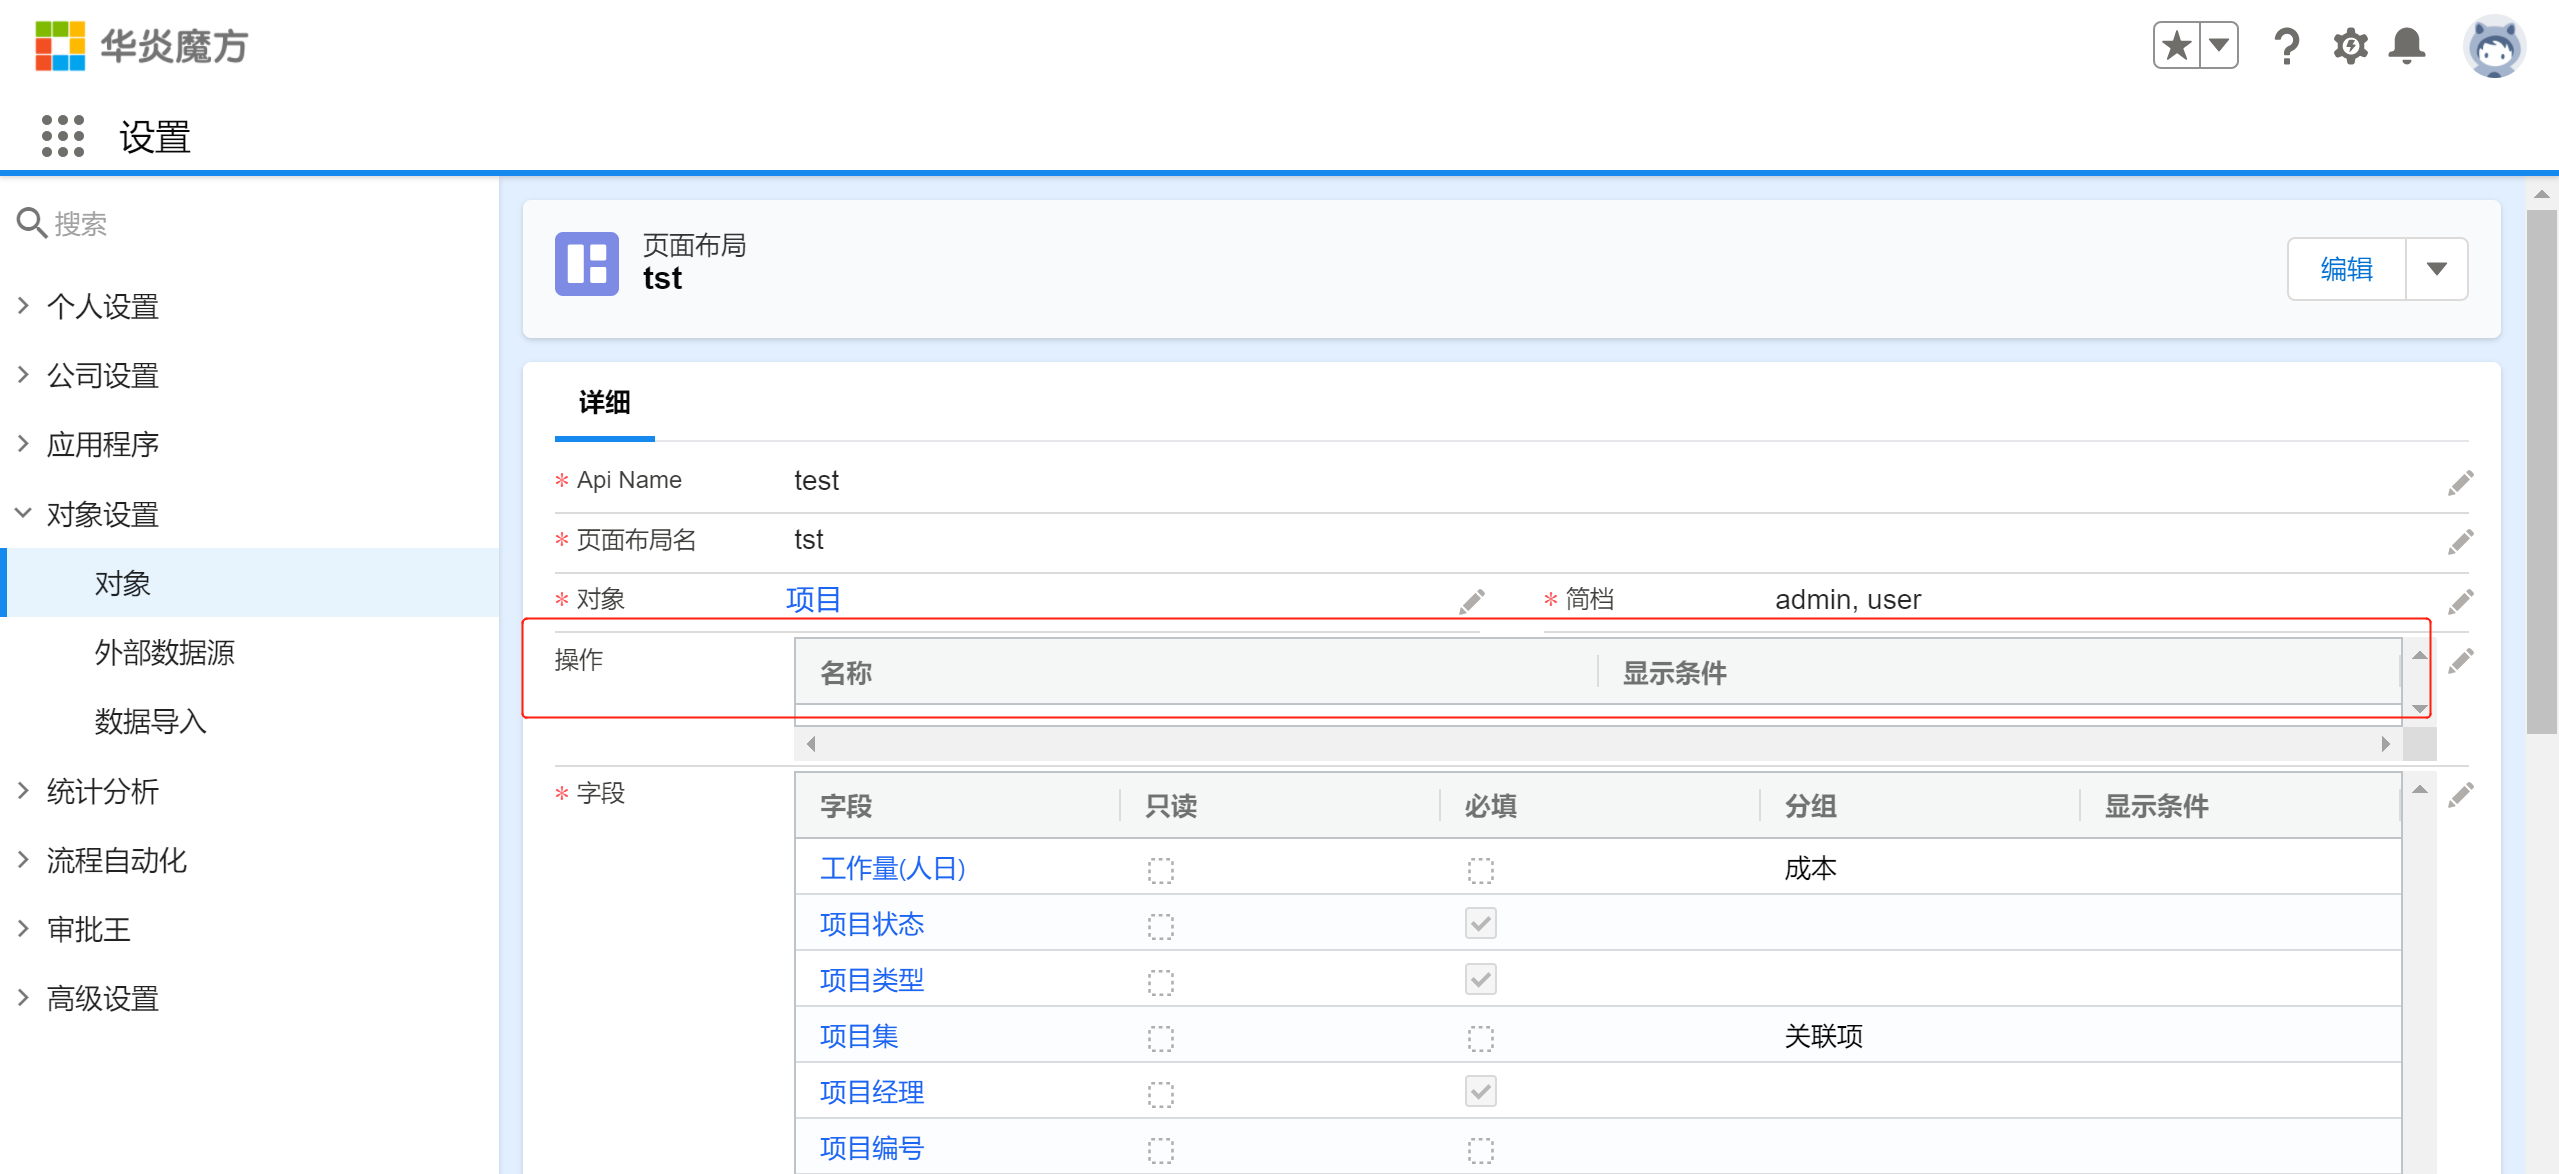The height and width of the screenshot is (1174, 2559).
Task: Click 成本 group cell
Action: [1811, 868]
